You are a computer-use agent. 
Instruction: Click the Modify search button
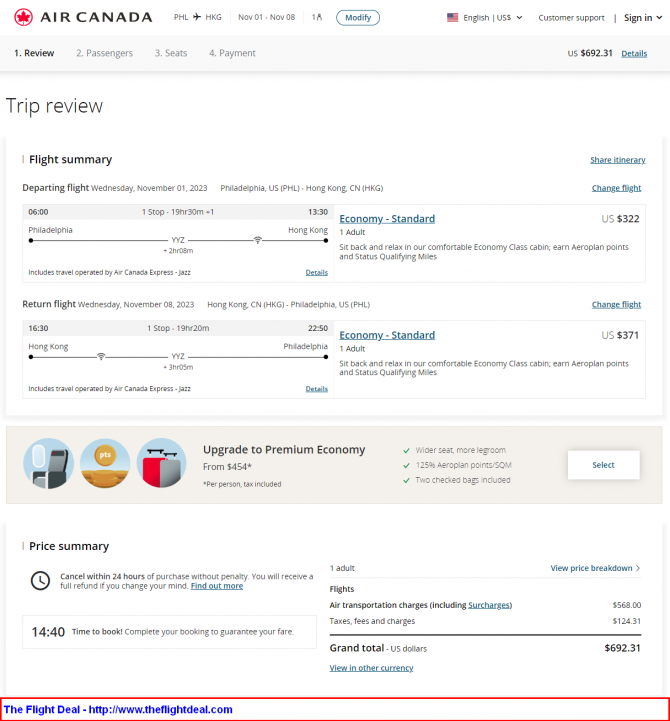coord(358,17)
